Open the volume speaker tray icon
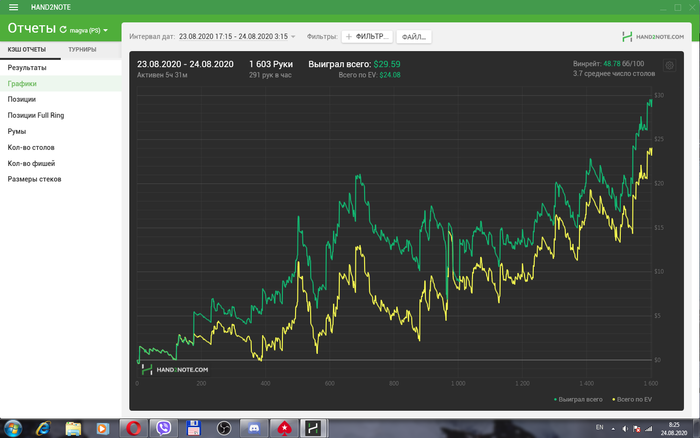This screenshot has height=438, width=700. tap(625, 429)
